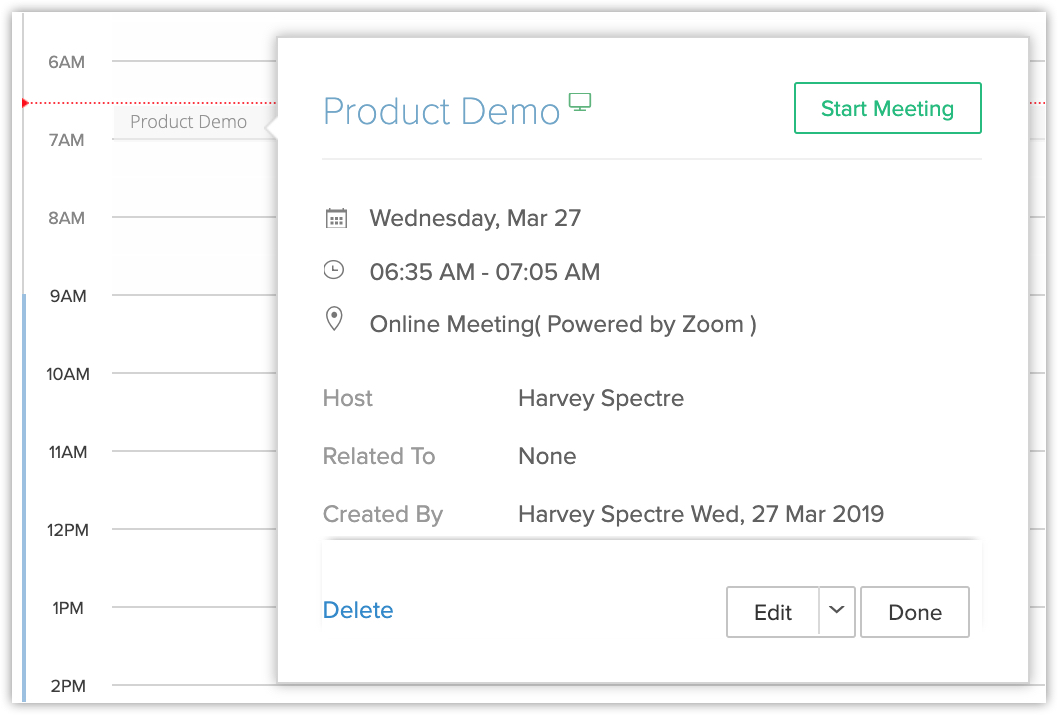
Task: Click the red current-time marker
Action: pos(24,102)
